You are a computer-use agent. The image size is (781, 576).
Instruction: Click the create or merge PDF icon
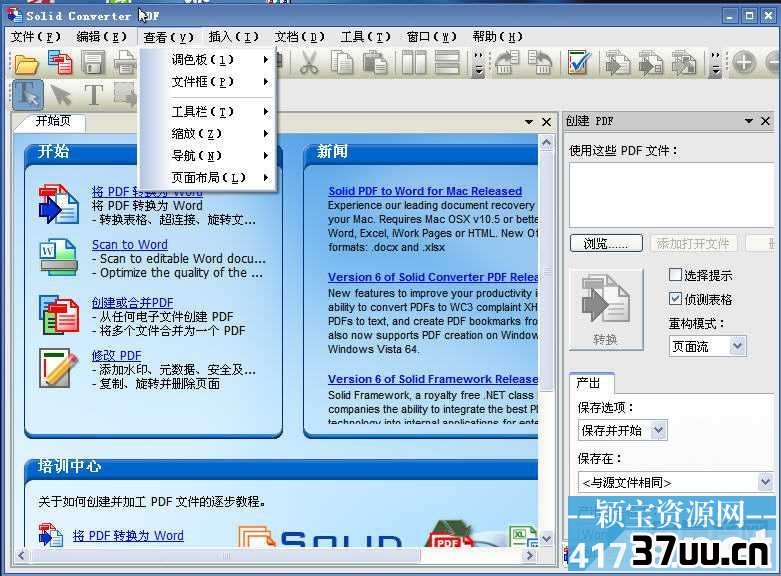click(59, 315)
